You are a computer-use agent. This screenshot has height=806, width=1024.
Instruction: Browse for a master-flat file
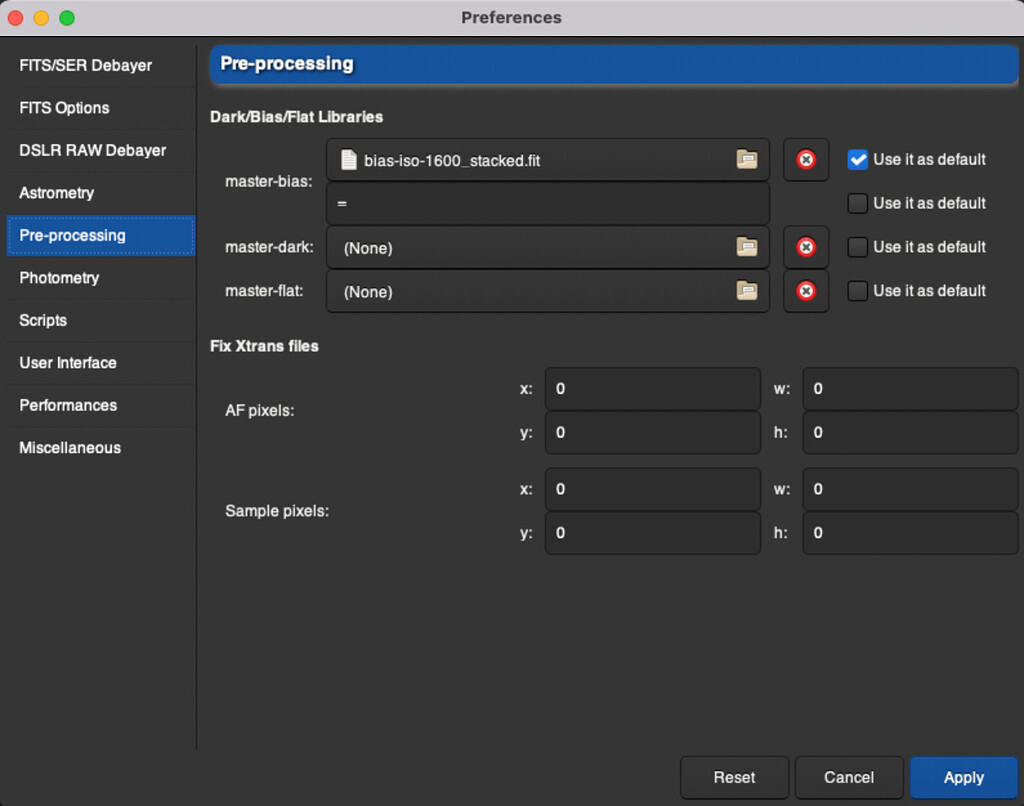pyautogui.click(x=747, y=291)
